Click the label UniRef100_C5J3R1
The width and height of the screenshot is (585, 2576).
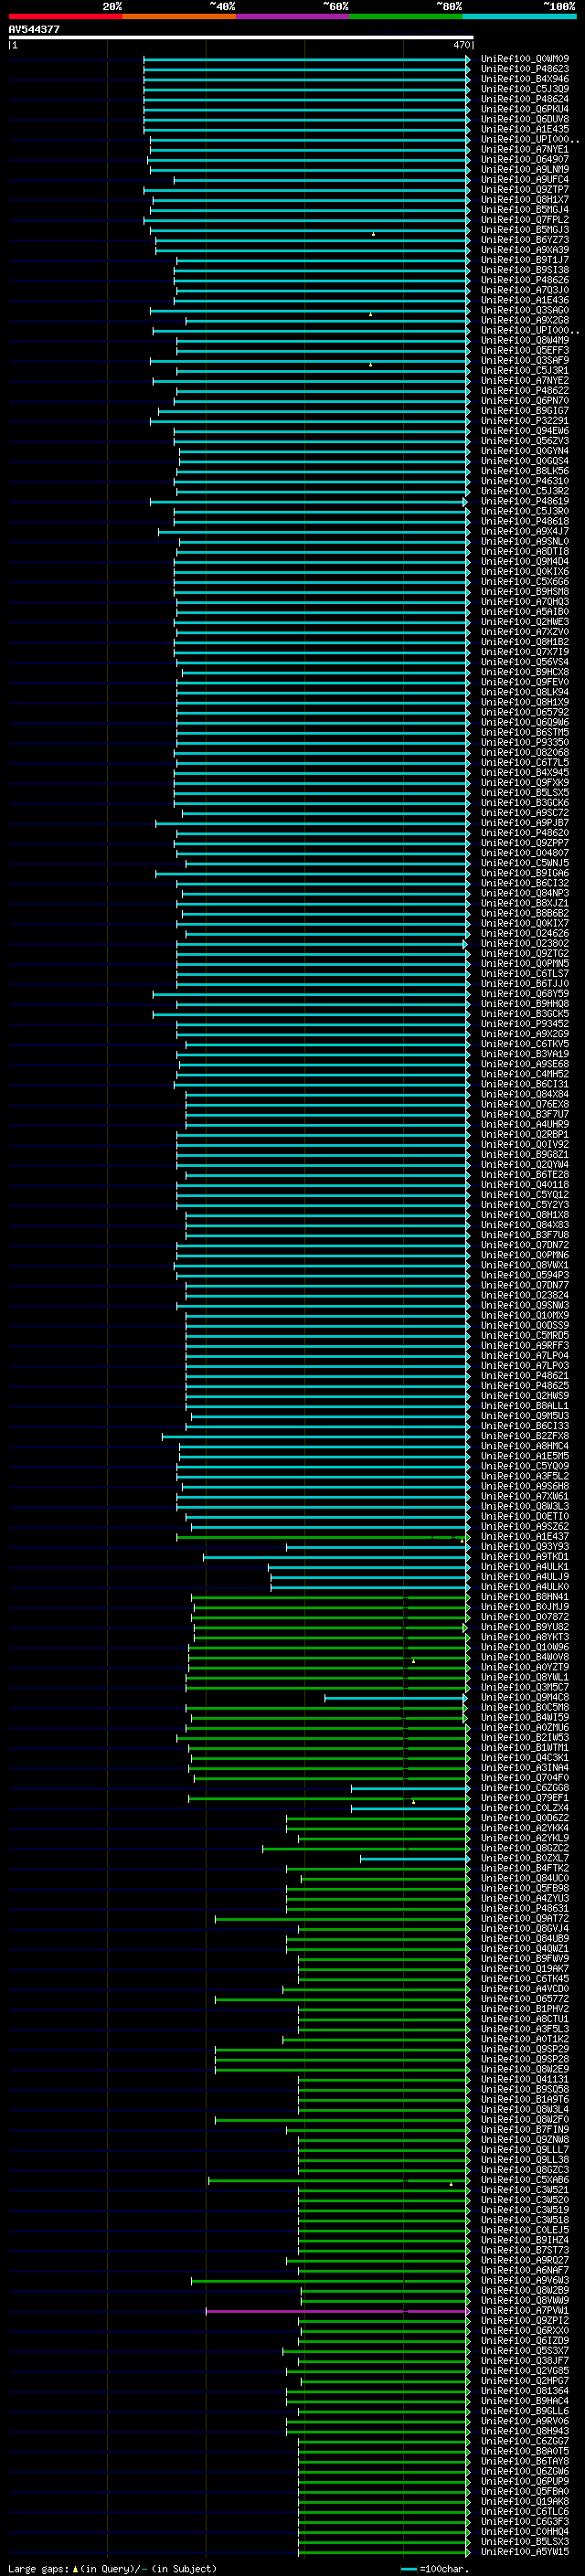(525, 371)
